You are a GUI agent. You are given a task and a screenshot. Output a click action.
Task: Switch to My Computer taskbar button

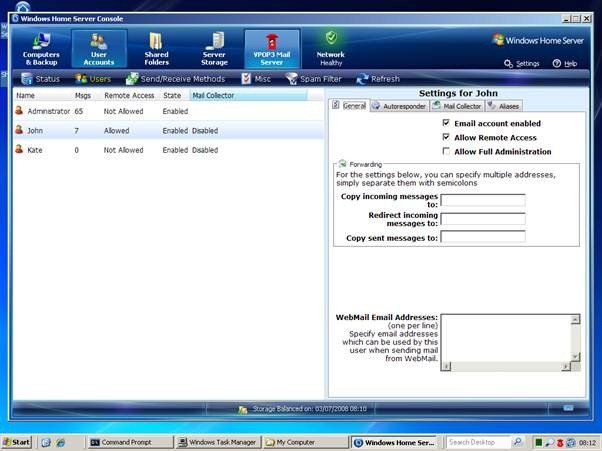[x=306, y=442]
